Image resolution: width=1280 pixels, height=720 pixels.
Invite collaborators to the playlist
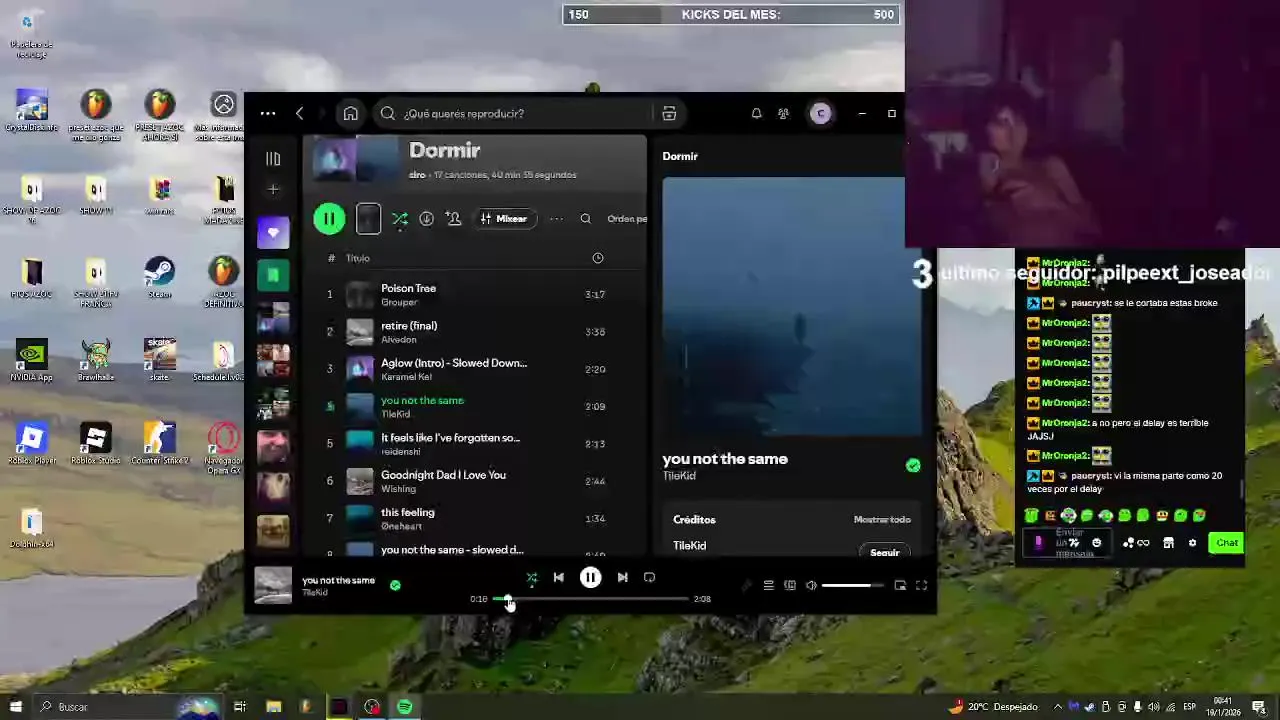(454, 218)
